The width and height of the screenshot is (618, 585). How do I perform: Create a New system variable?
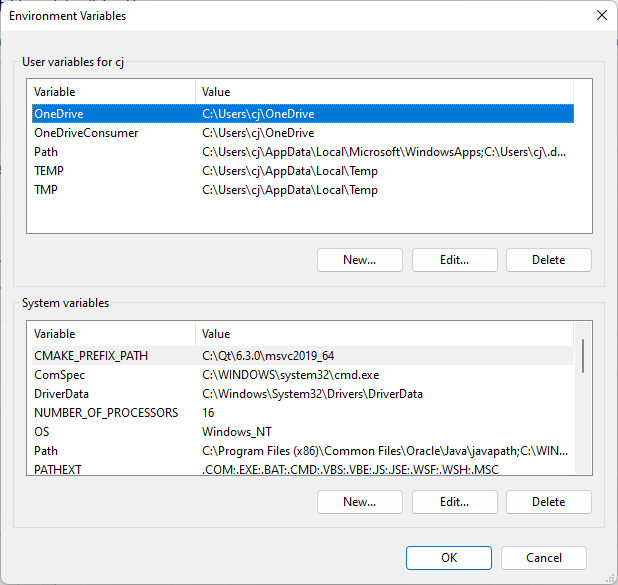click(359, 502)
